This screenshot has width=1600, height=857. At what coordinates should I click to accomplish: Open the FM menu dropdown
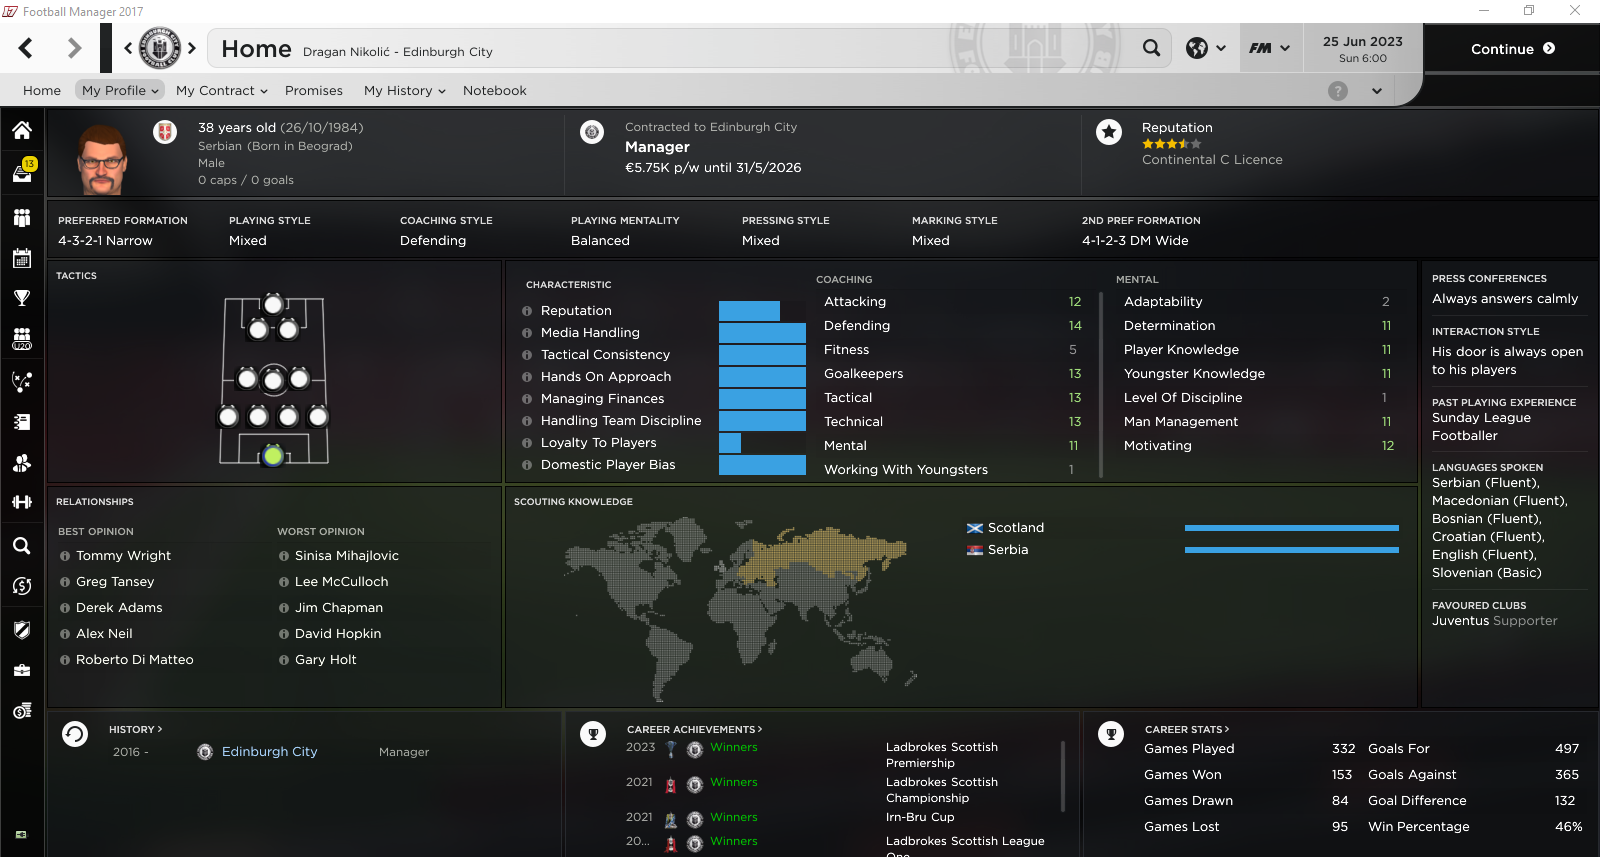[1269, 48]
